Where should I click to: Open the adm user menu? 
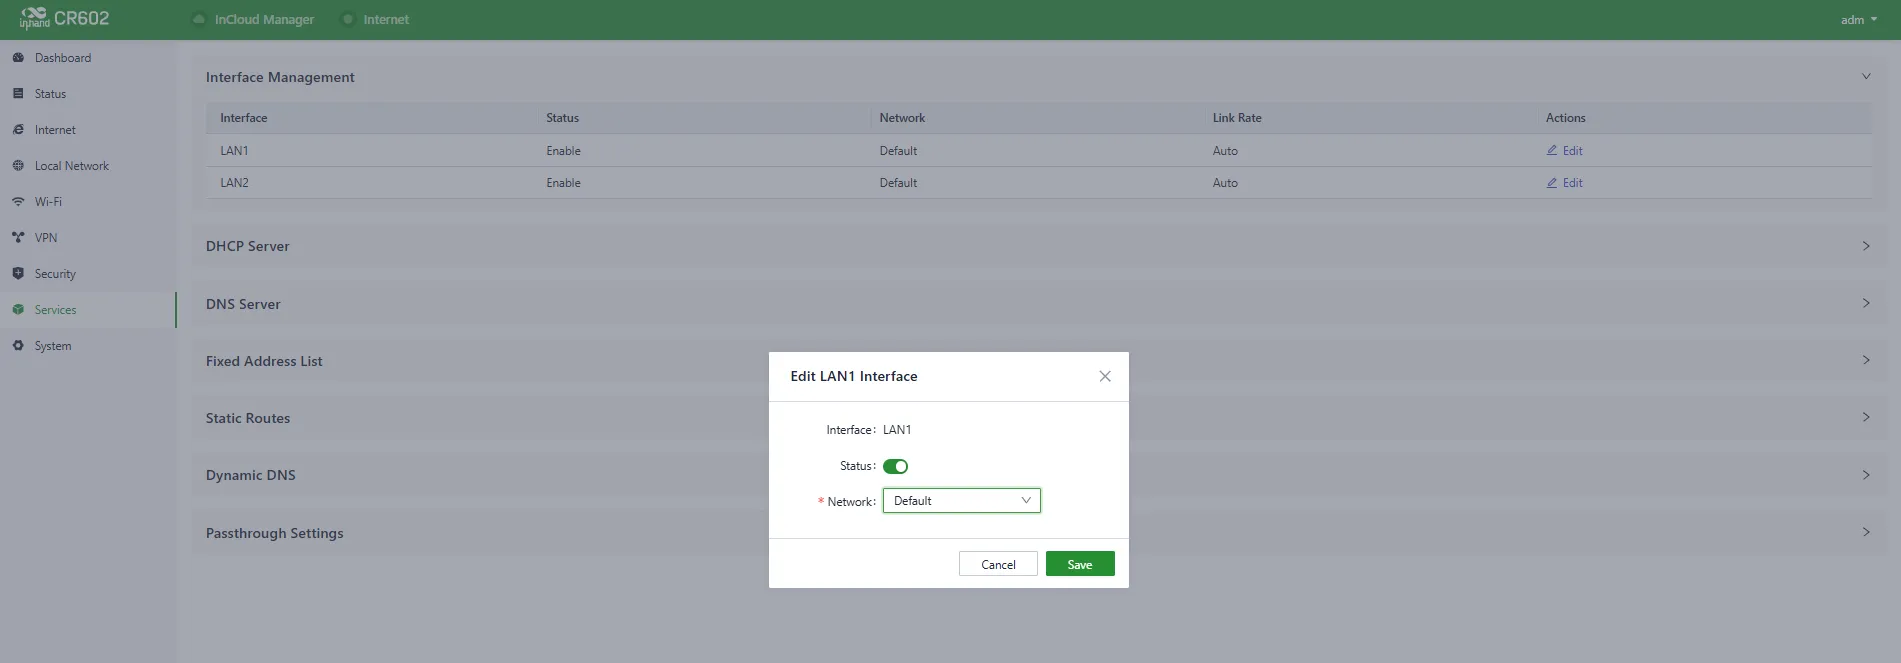pyautogui.click(x=1859, y=20)
